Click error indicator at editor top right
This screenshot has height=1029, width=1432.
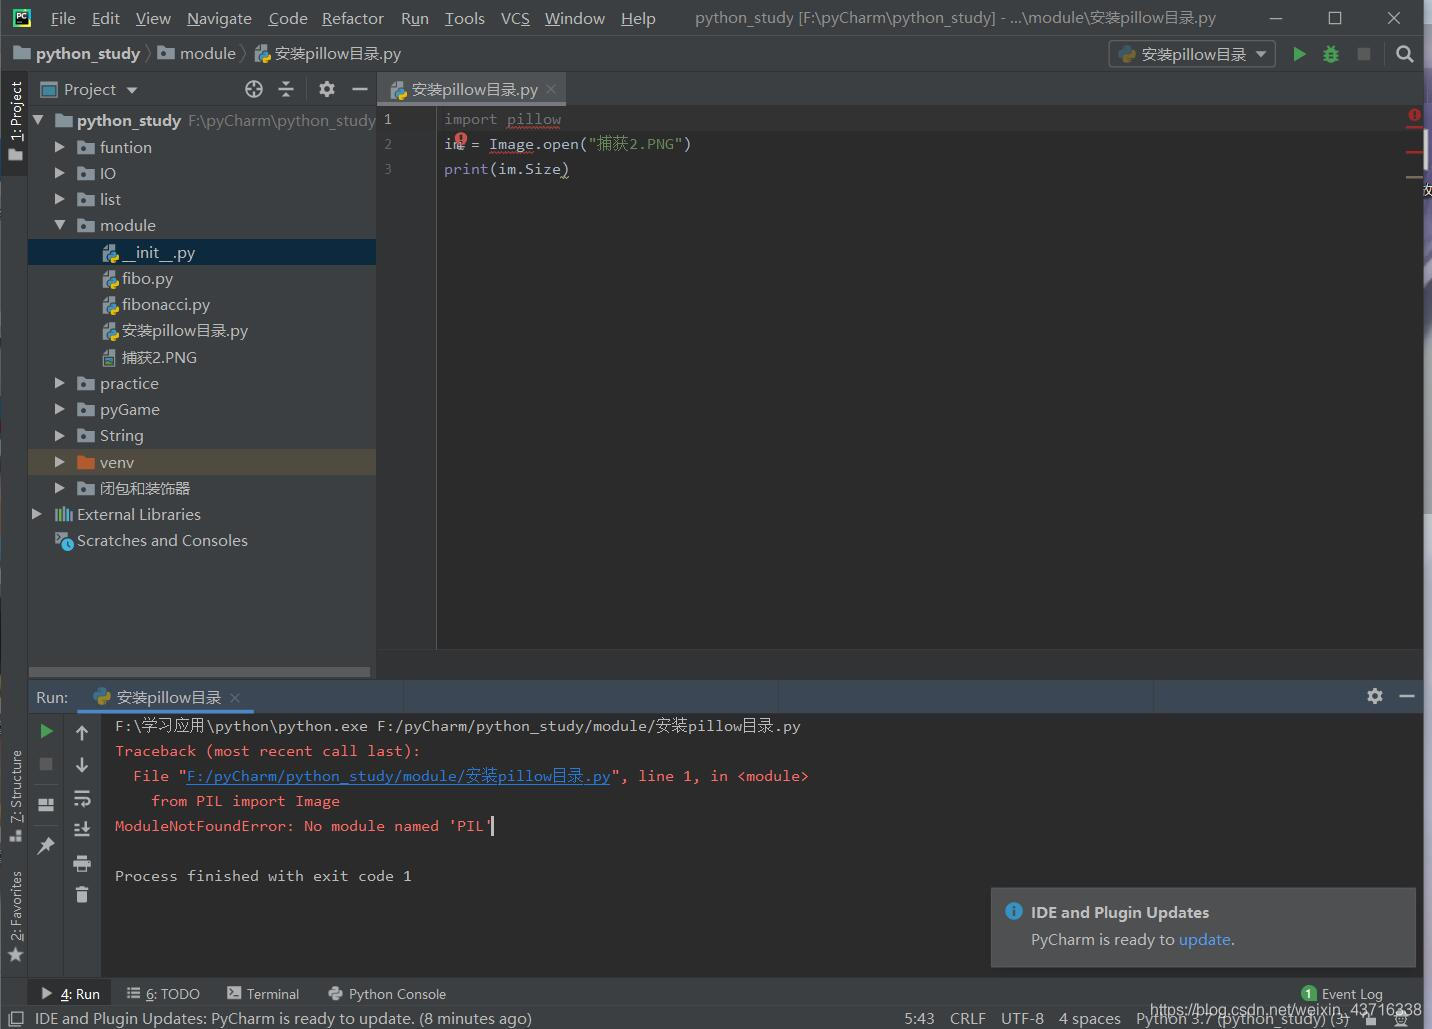(1414, 116)
